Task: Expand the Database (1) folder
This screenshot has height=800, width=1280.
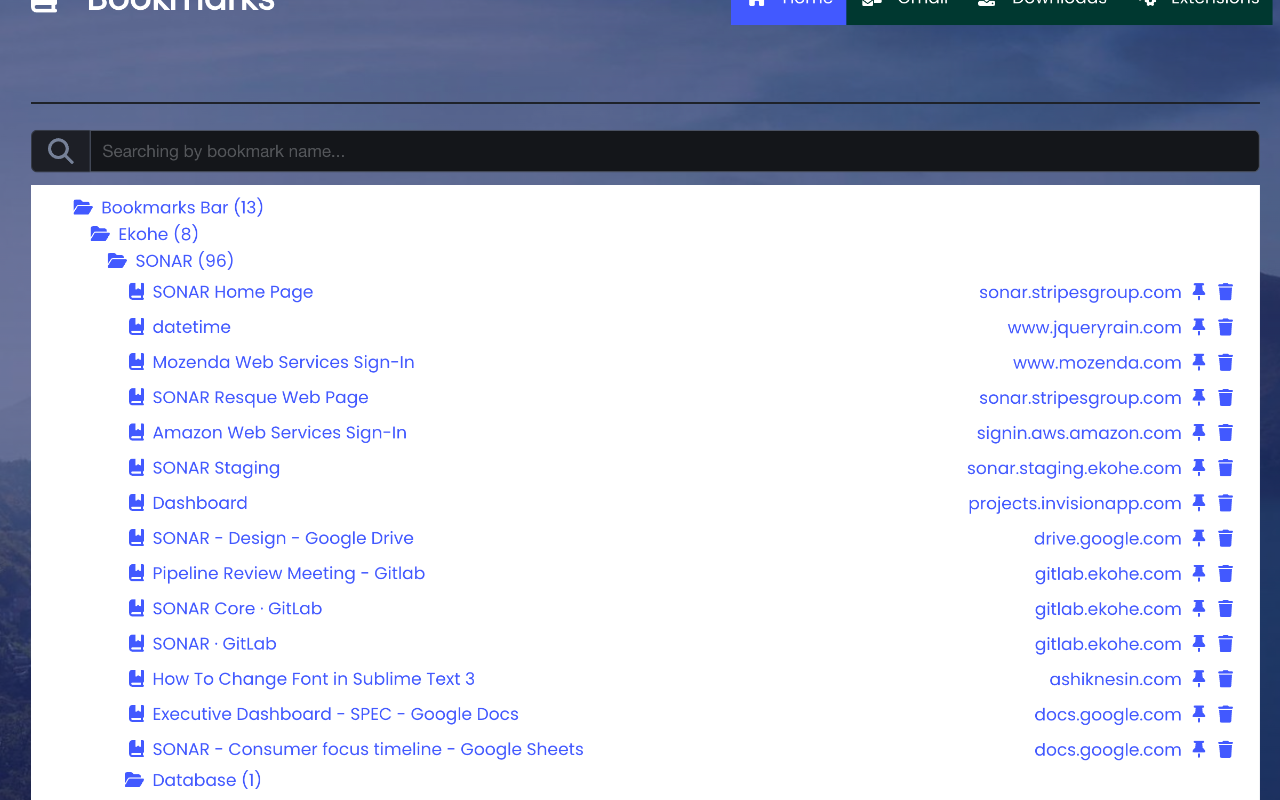Action: click(x=205, y=779)
